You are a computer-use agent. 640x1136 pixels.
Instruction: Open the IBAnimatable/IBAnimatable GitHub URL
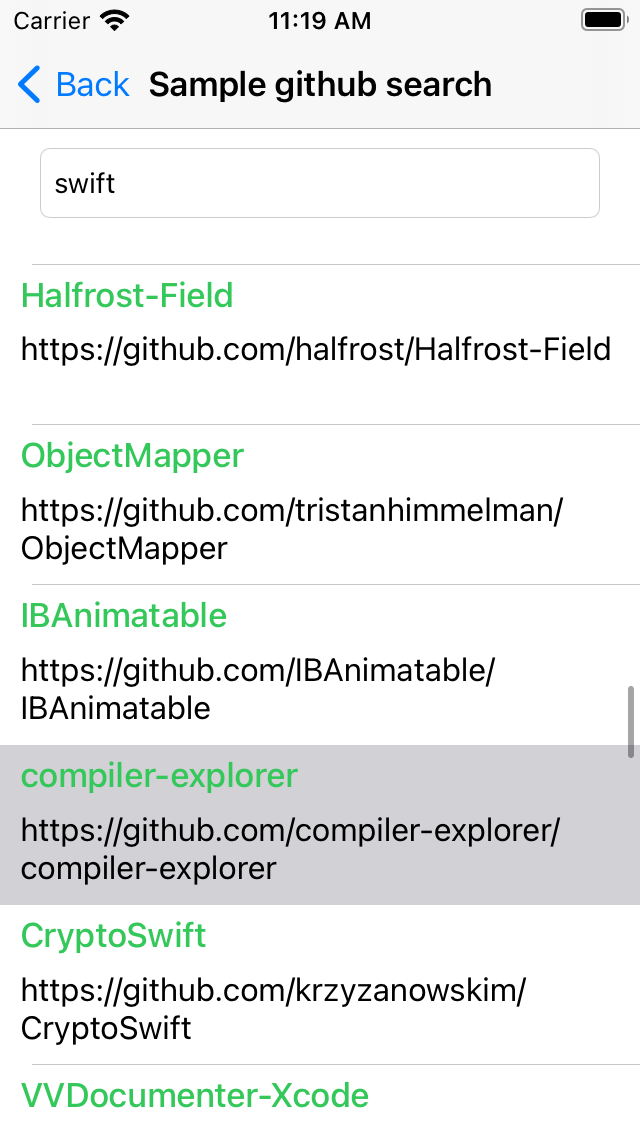click(x=258, y=689)
